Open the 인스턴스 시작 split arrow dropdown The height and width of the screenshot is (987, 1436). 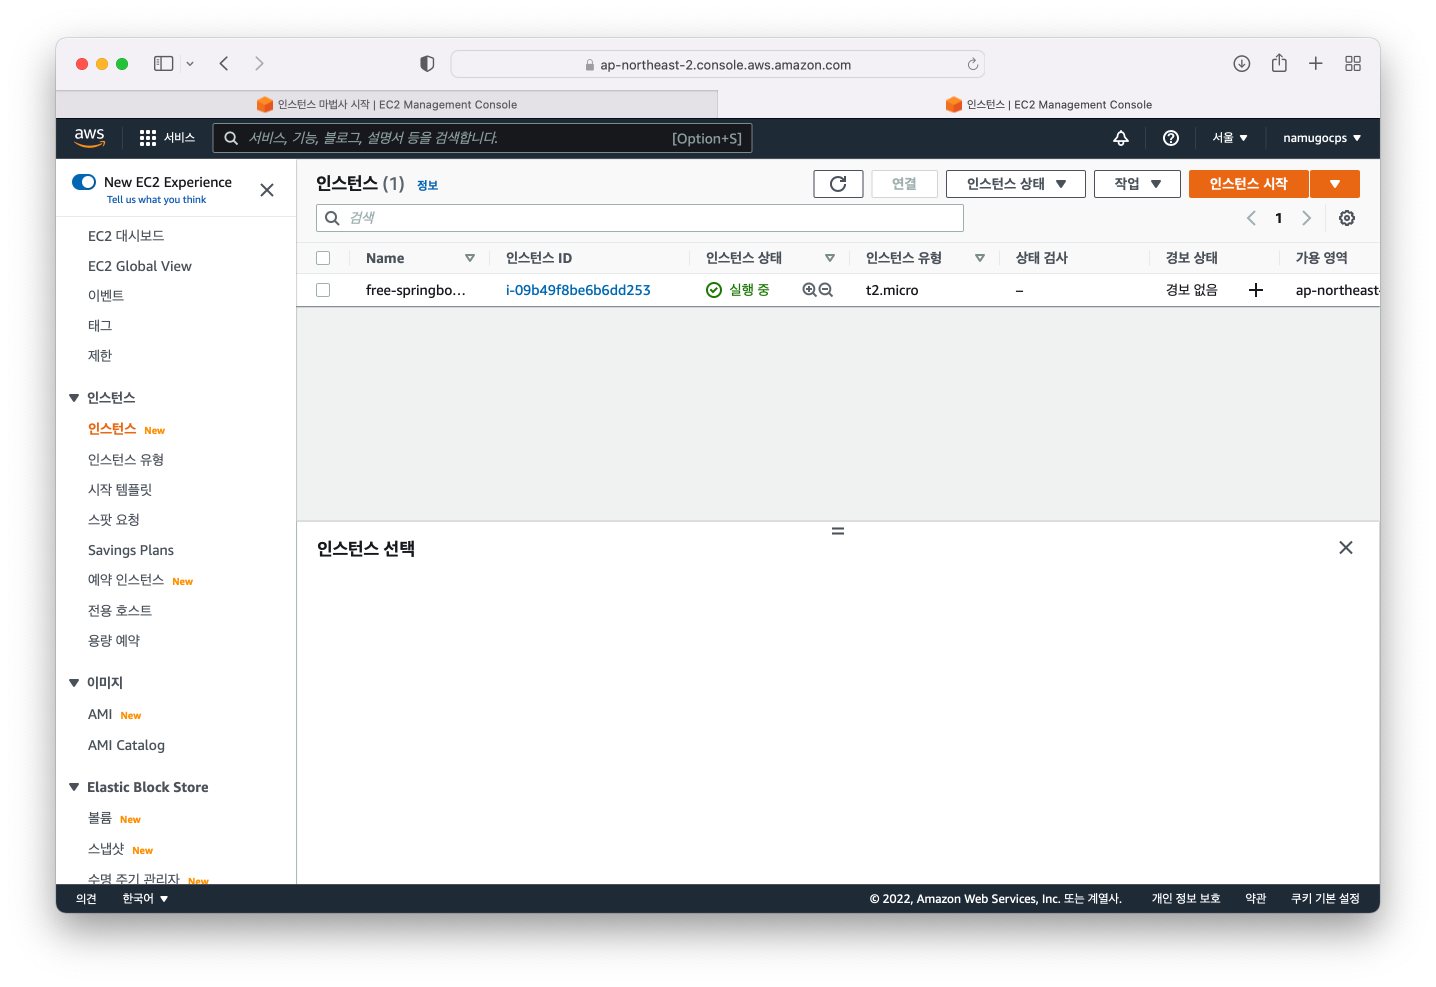coord(1335,184)
